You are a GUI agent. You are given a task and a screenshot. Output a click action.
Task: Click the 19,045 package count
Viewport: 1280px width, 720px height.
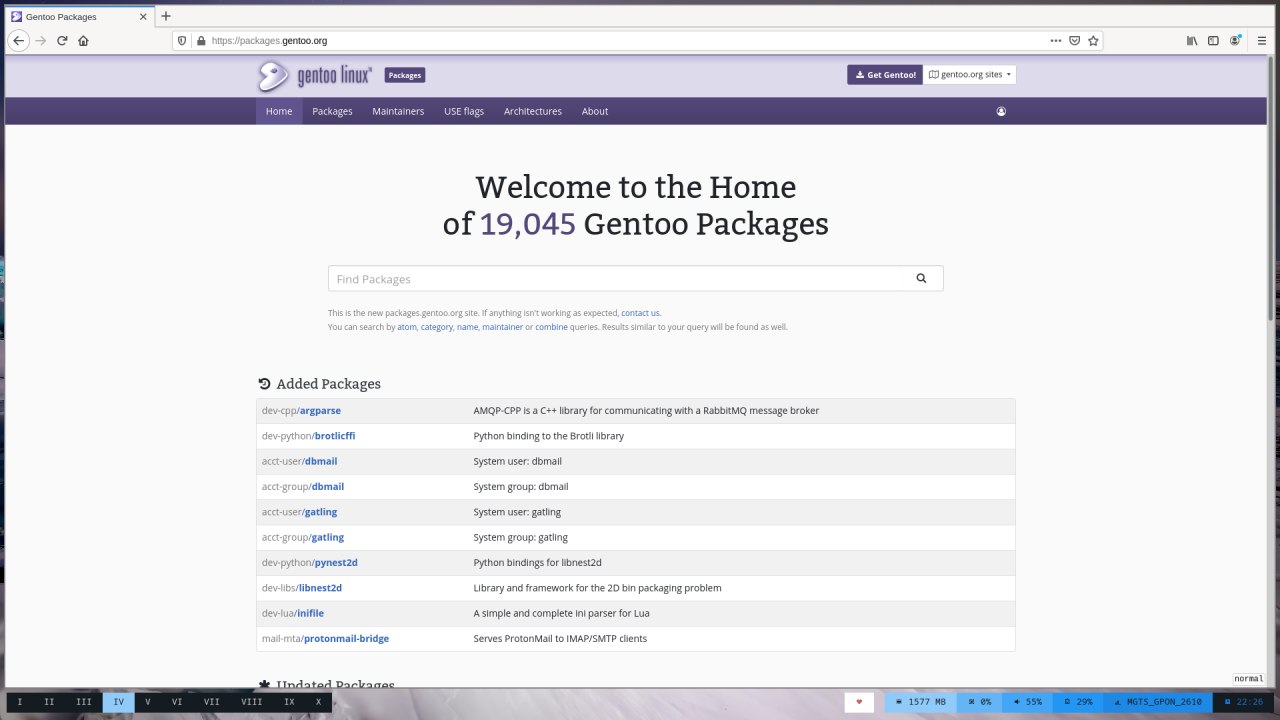(x=528, y=224)
